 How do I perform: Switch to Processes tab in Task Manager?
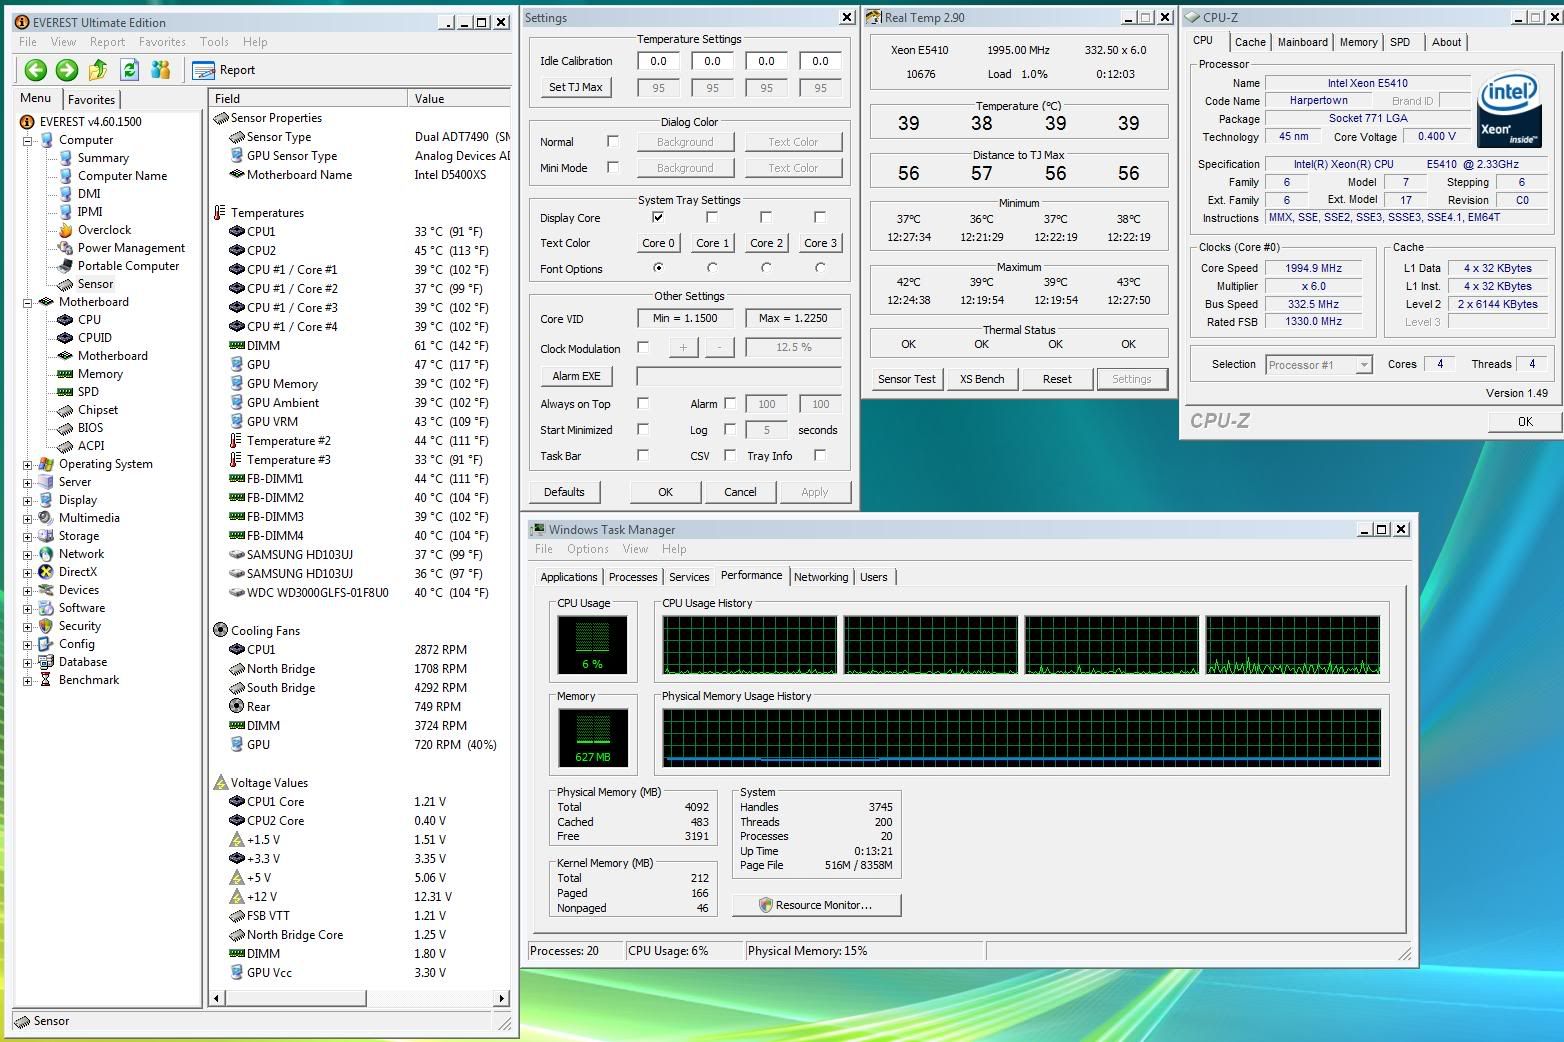(633, 577)
